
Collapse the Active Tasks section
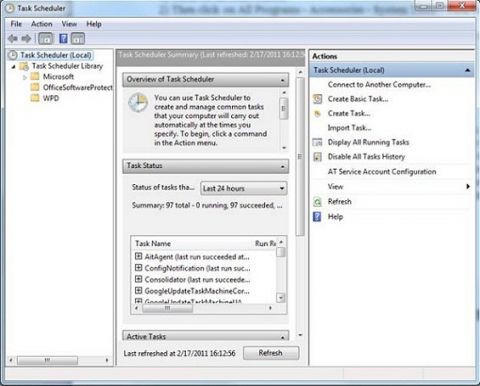pos(283,337)
